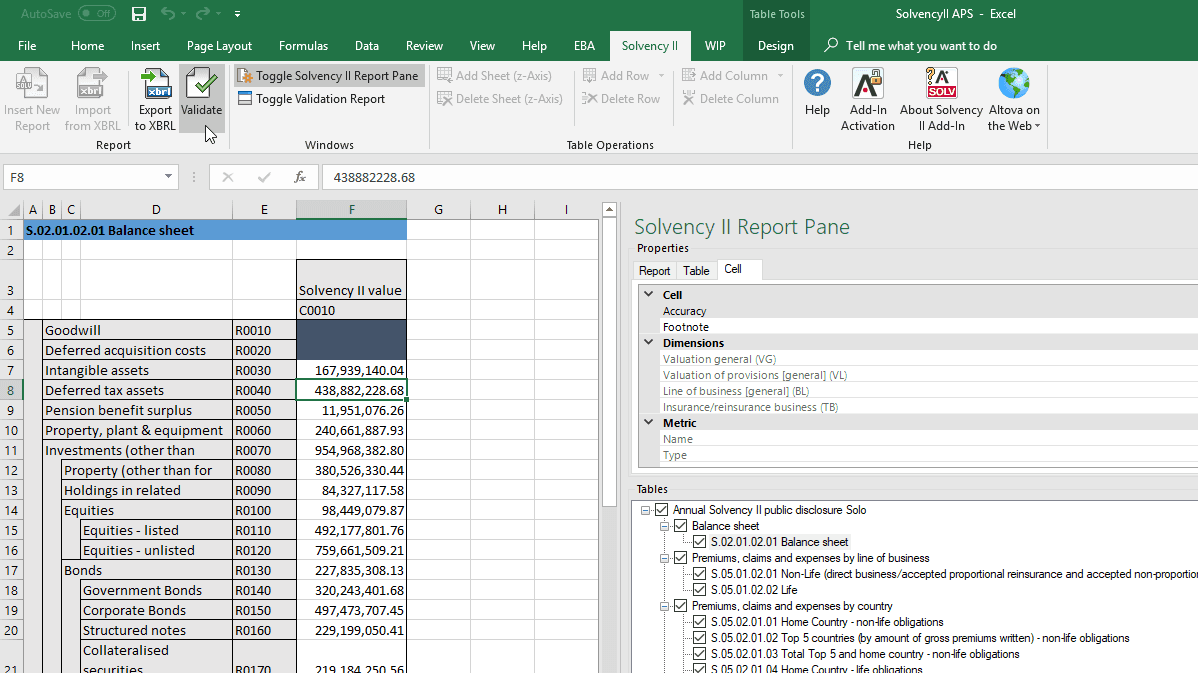Open the Design tab under Table Tools
Screen dimensions: 1198x673
[775, 46]
